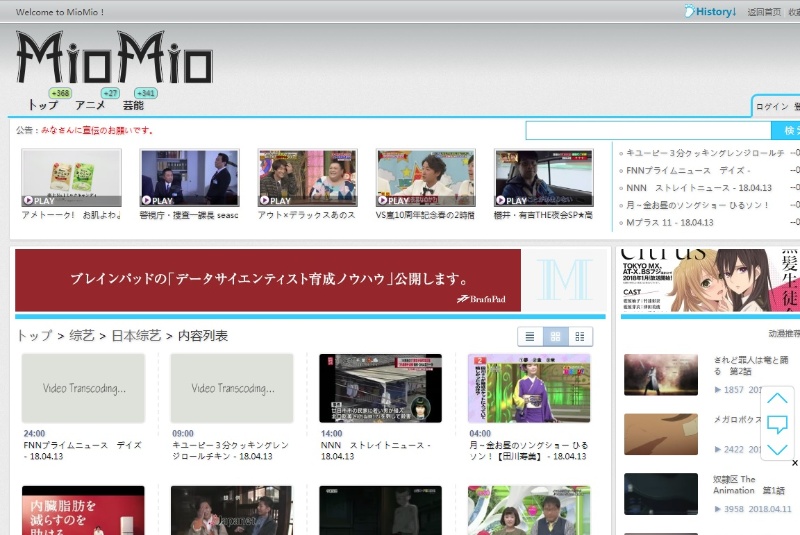
Task: Click the MioMio site logo
Action: click(x=114, y=59)
